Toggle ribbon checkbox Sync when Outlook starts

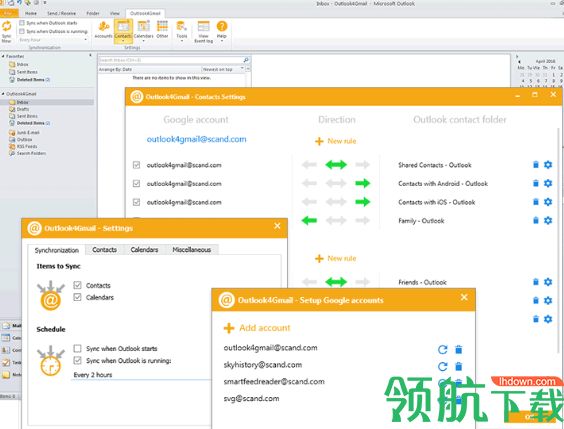coord(22,23)
